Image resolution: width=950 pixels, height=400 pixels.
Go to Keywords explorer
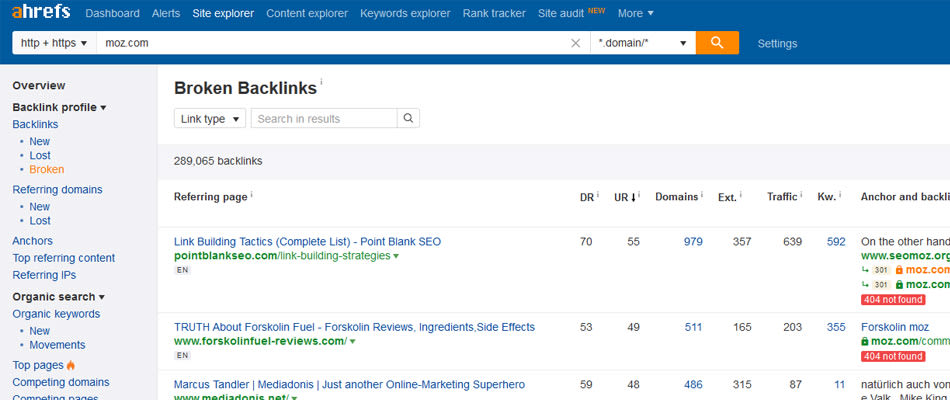click(405, 13)
